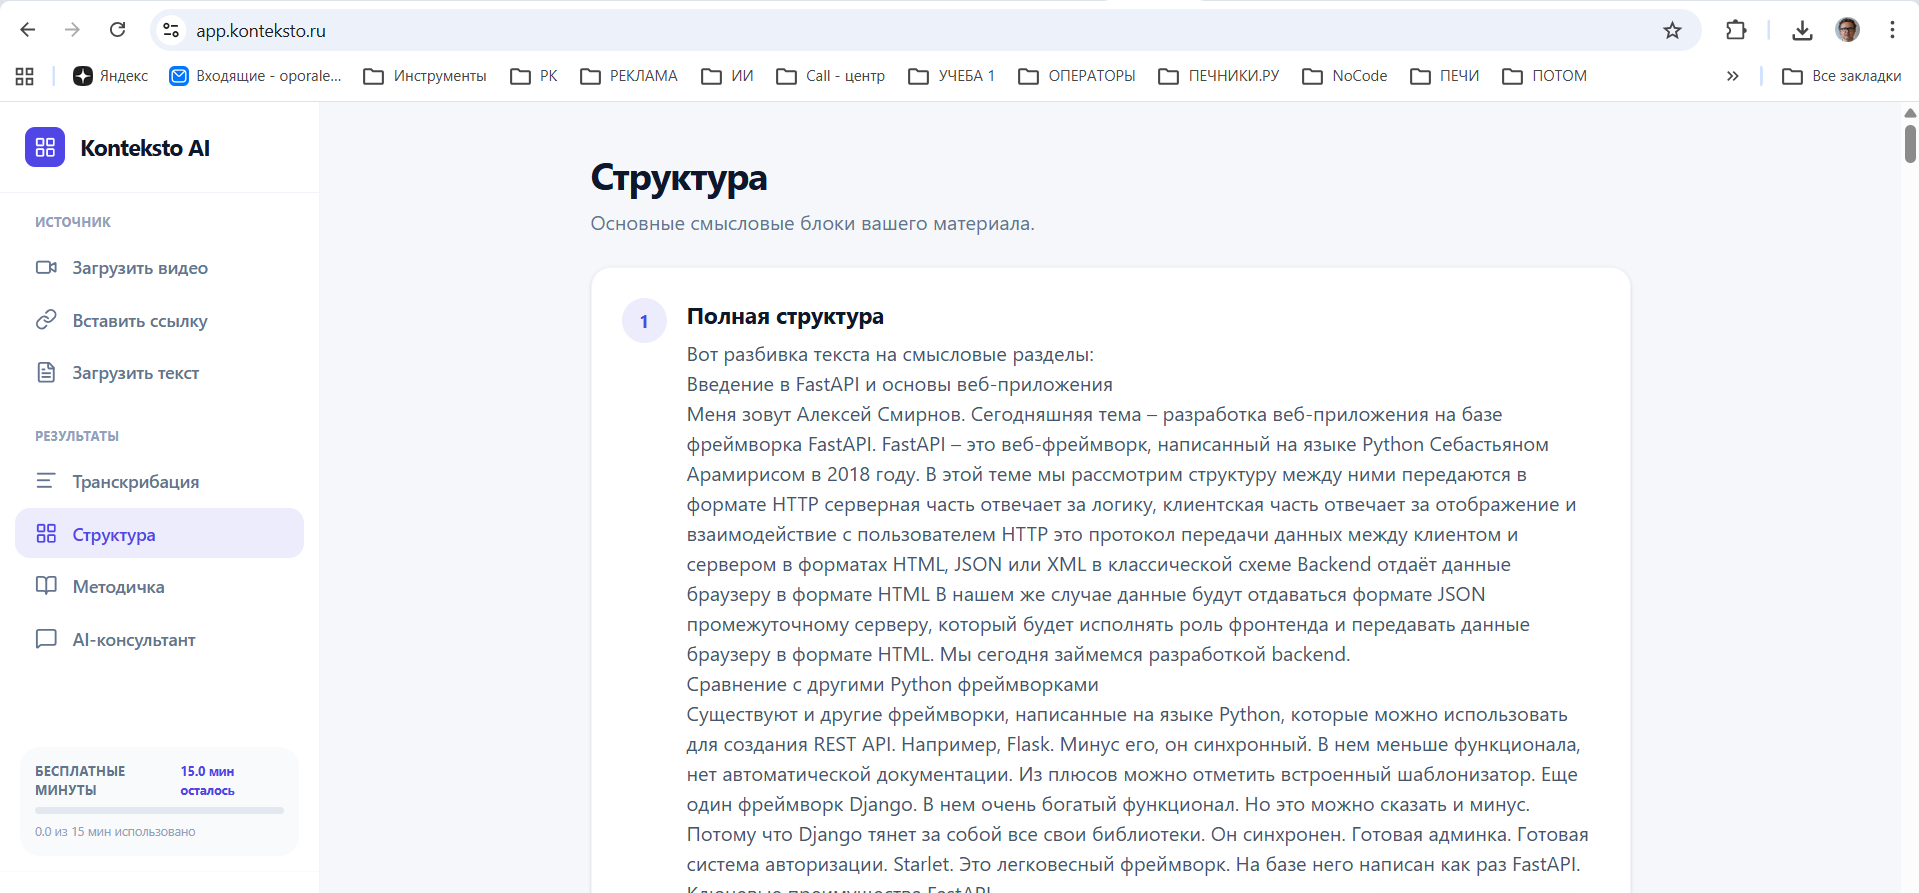The width and height of the screenshot is (1919, 893).
Task: Click the БЕСПЛАТНЫЕ МИНУТЫ label
Action: [80, 780]
